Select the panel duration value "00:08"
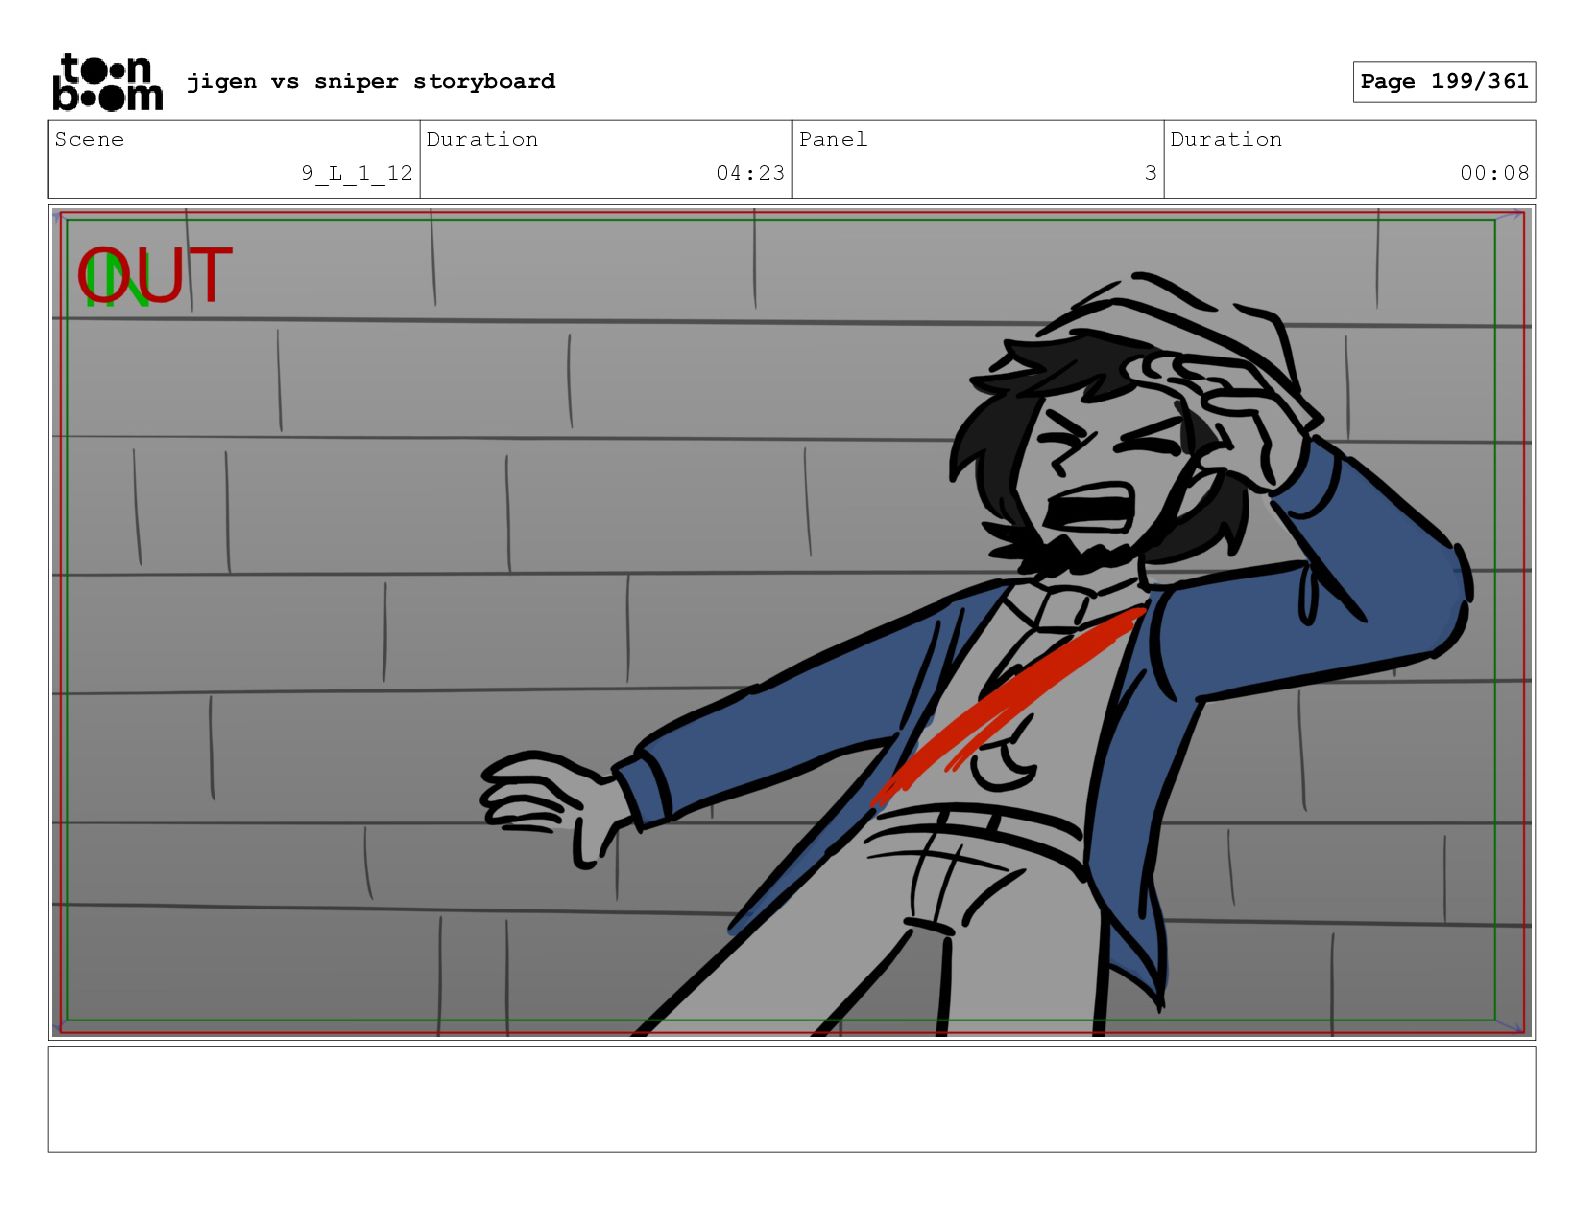This screenshot has height=1224, width=1584. click(1494, 173)
